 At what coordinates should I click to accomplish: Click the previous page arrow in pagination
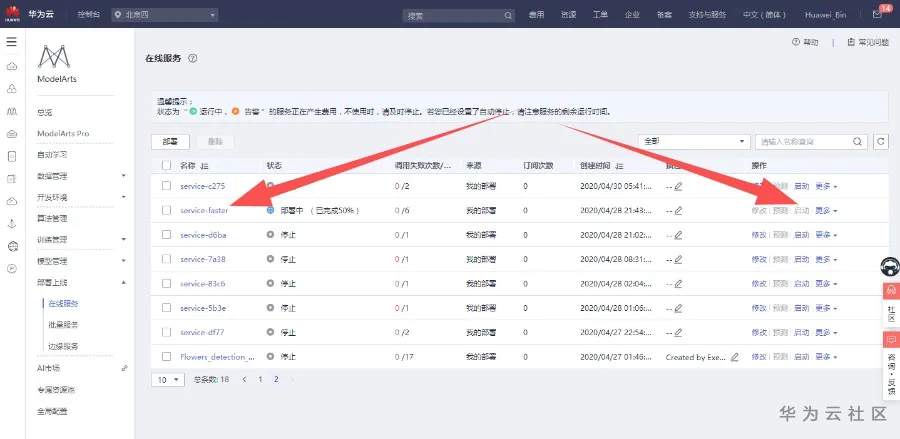pyautogui.click(x=245, y=379)
